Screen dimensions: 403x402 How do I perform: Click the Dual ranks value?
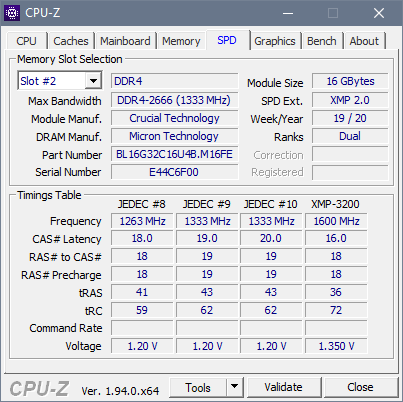coord(350,136)
